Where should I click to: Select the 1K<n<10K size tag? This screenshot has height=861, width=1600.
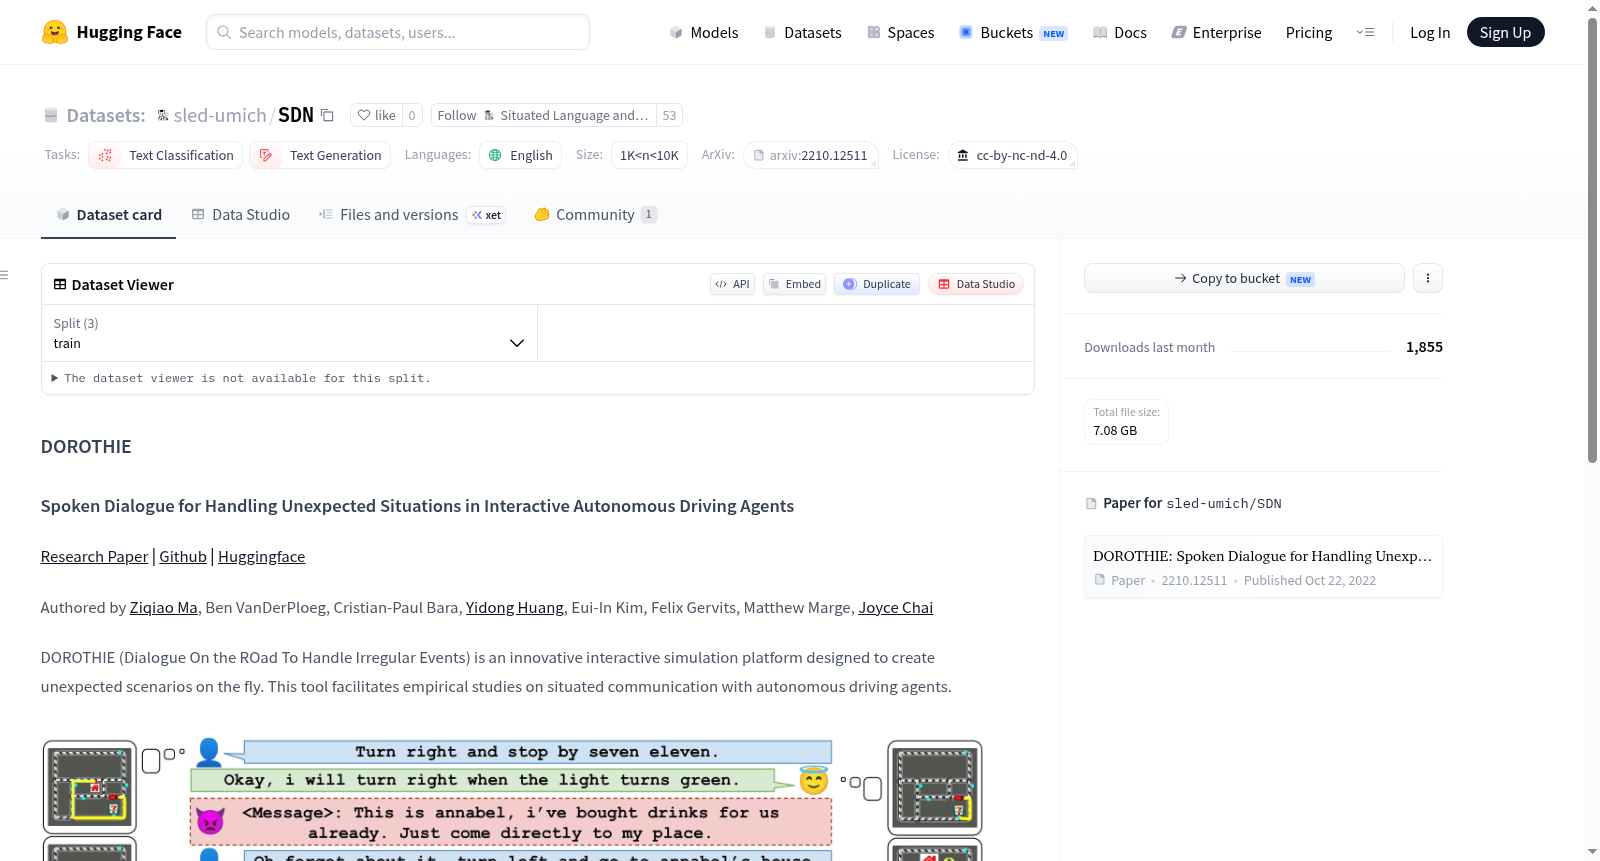[x=649, y=155]
